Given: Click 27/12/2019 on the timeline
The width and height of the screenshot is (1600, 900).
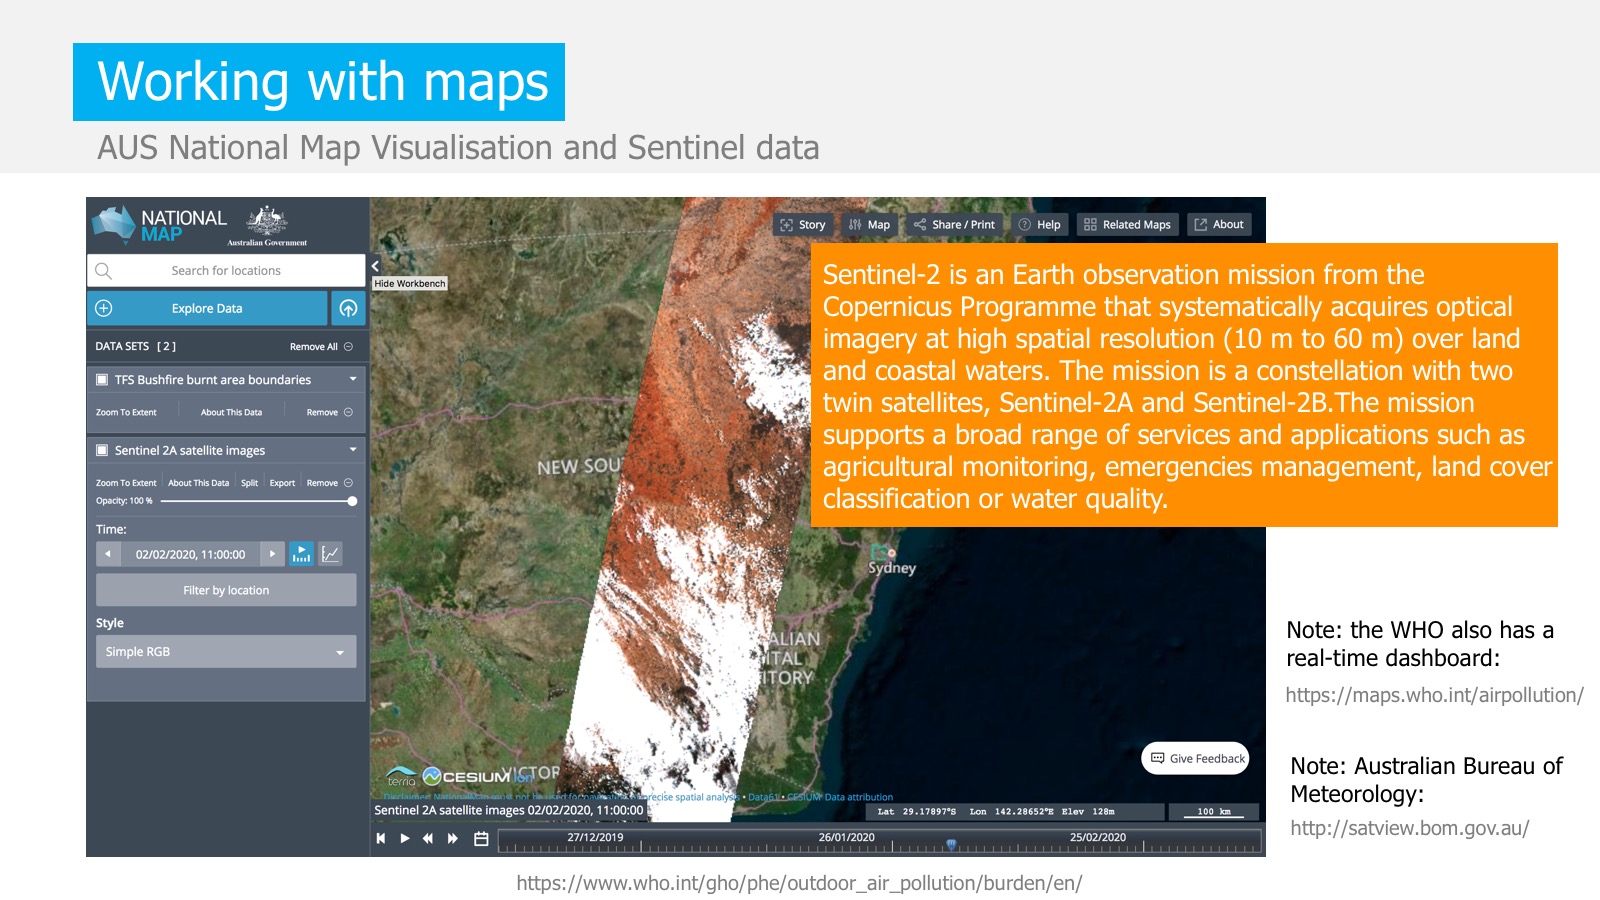Looking at the screenshot, I should click(595, 837).
